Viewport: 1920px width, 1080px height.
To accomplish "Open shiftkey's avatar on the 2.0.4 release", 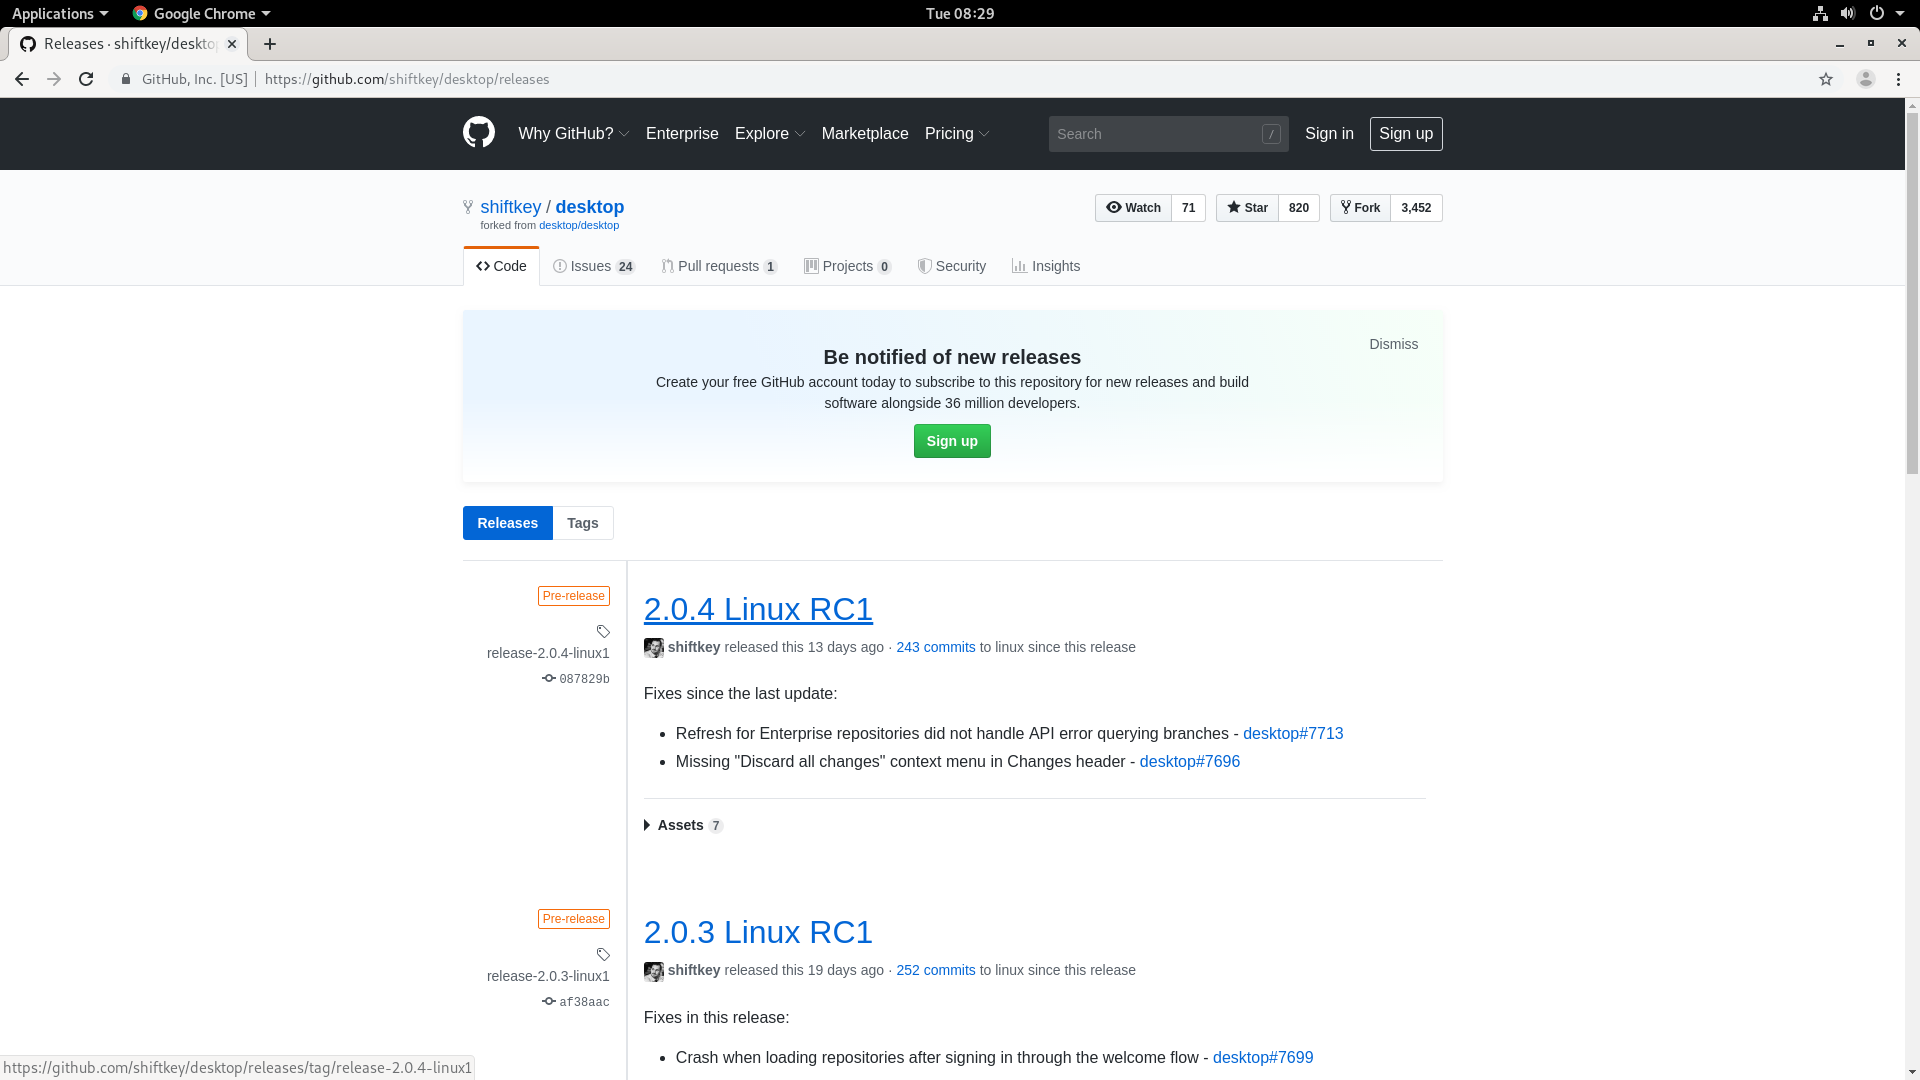I will click(653, 648).
